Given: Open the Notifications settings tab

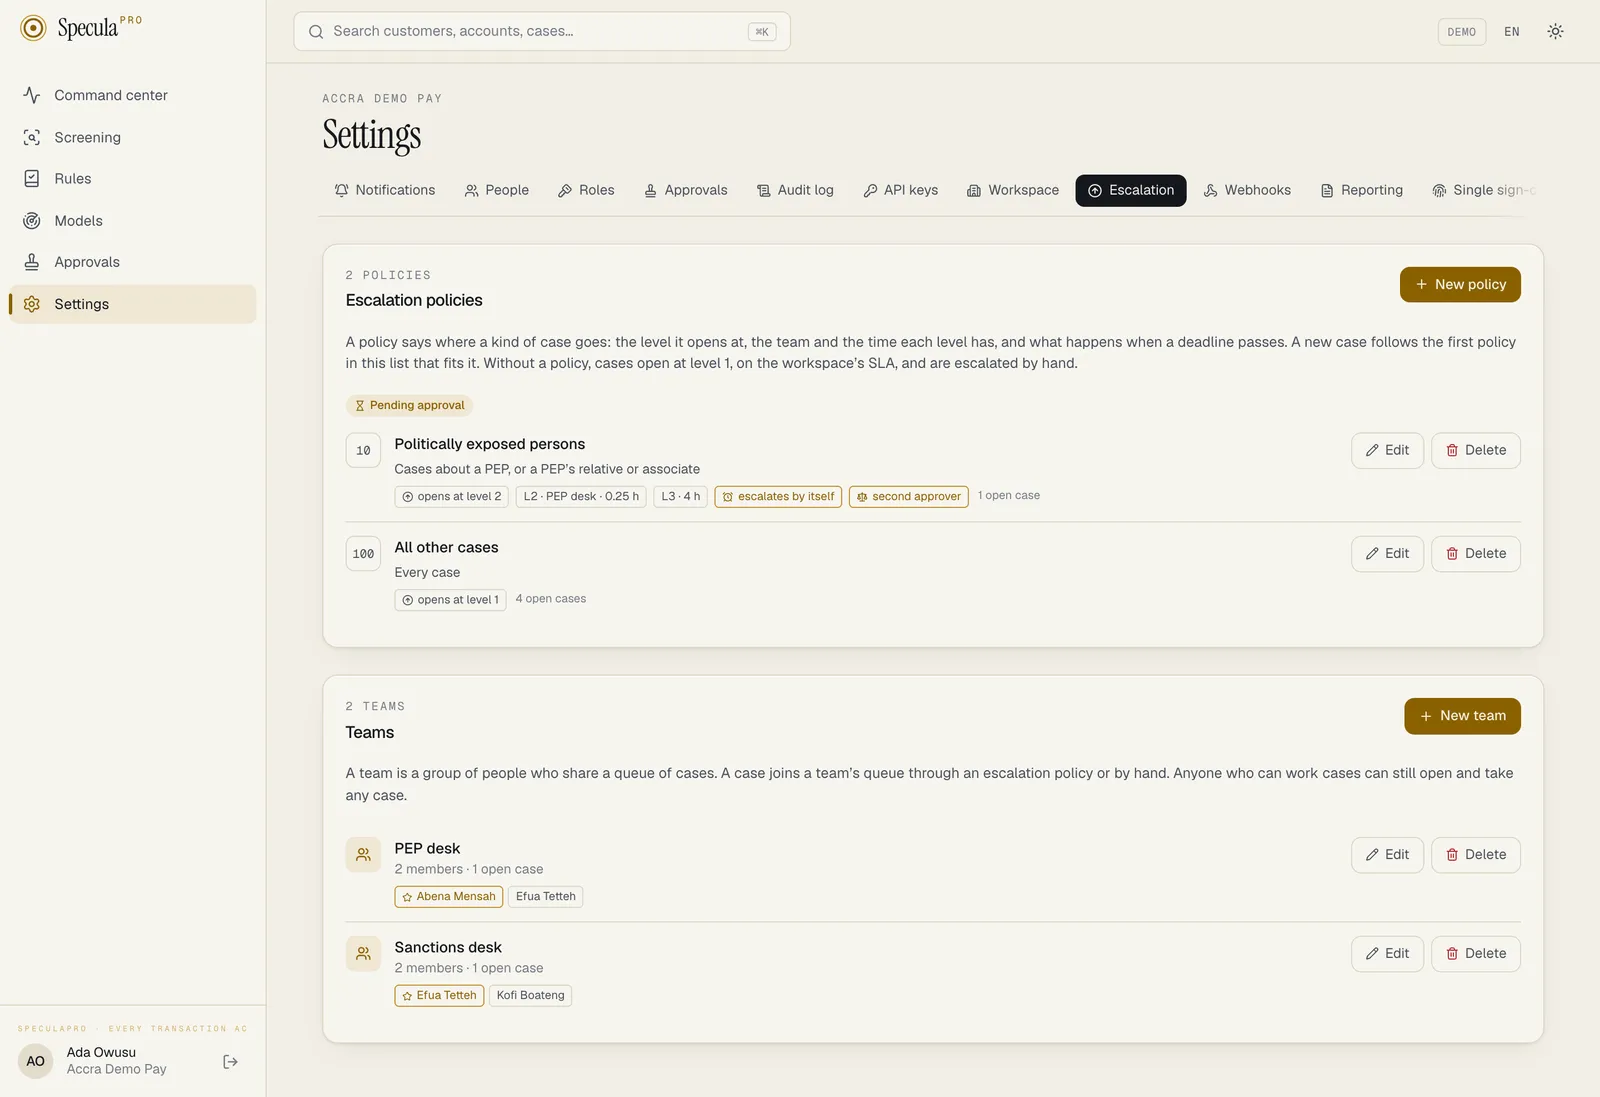Looking at the screenshot, I should [x=385, y=190].
